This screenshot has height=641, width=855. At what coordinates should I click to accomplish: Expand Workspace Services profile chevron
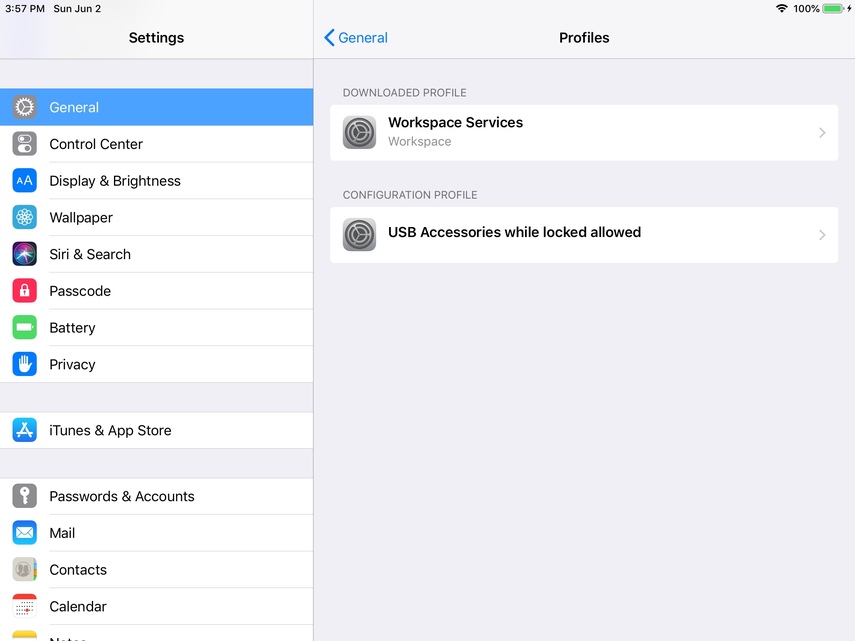click(822, 133)
